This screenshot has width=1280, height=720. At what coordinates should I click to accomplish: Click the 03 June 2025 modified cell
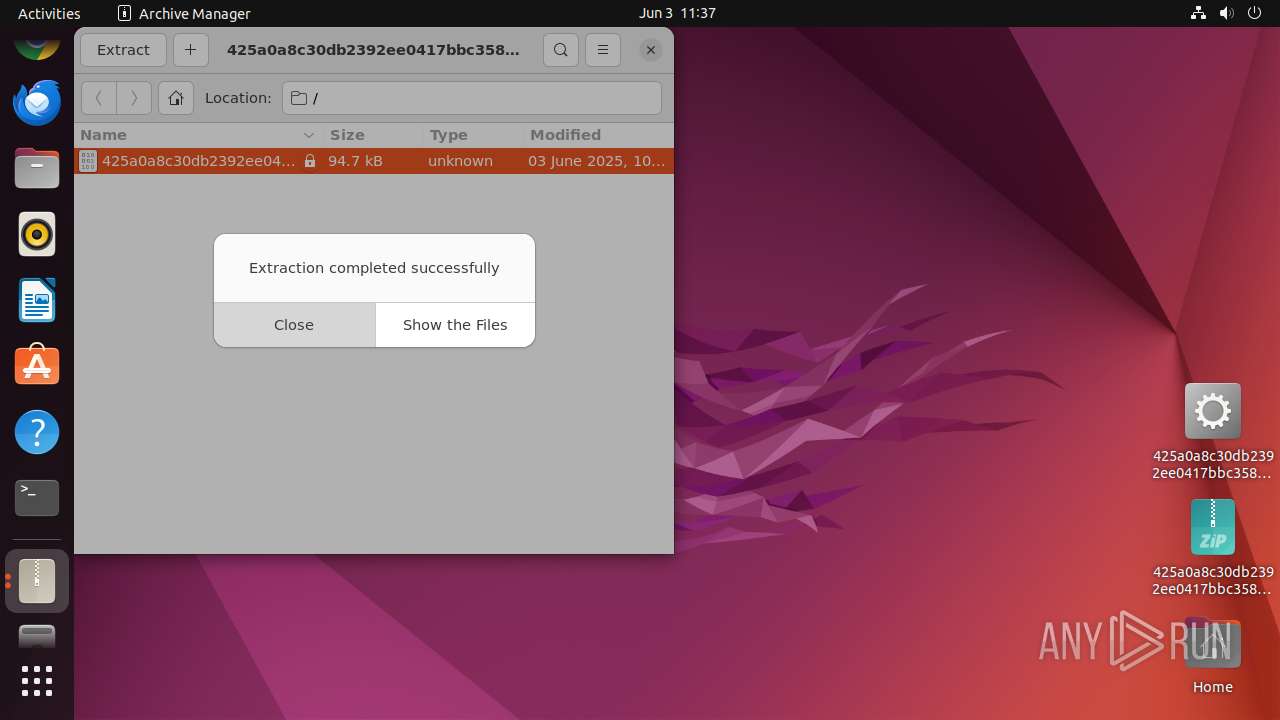(597, 161)
